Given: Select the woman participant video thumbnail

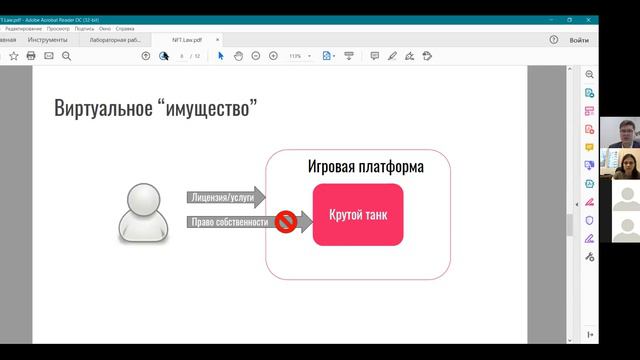Looking at the screenshot, I should pyautogui.click(x=620, y=164).
